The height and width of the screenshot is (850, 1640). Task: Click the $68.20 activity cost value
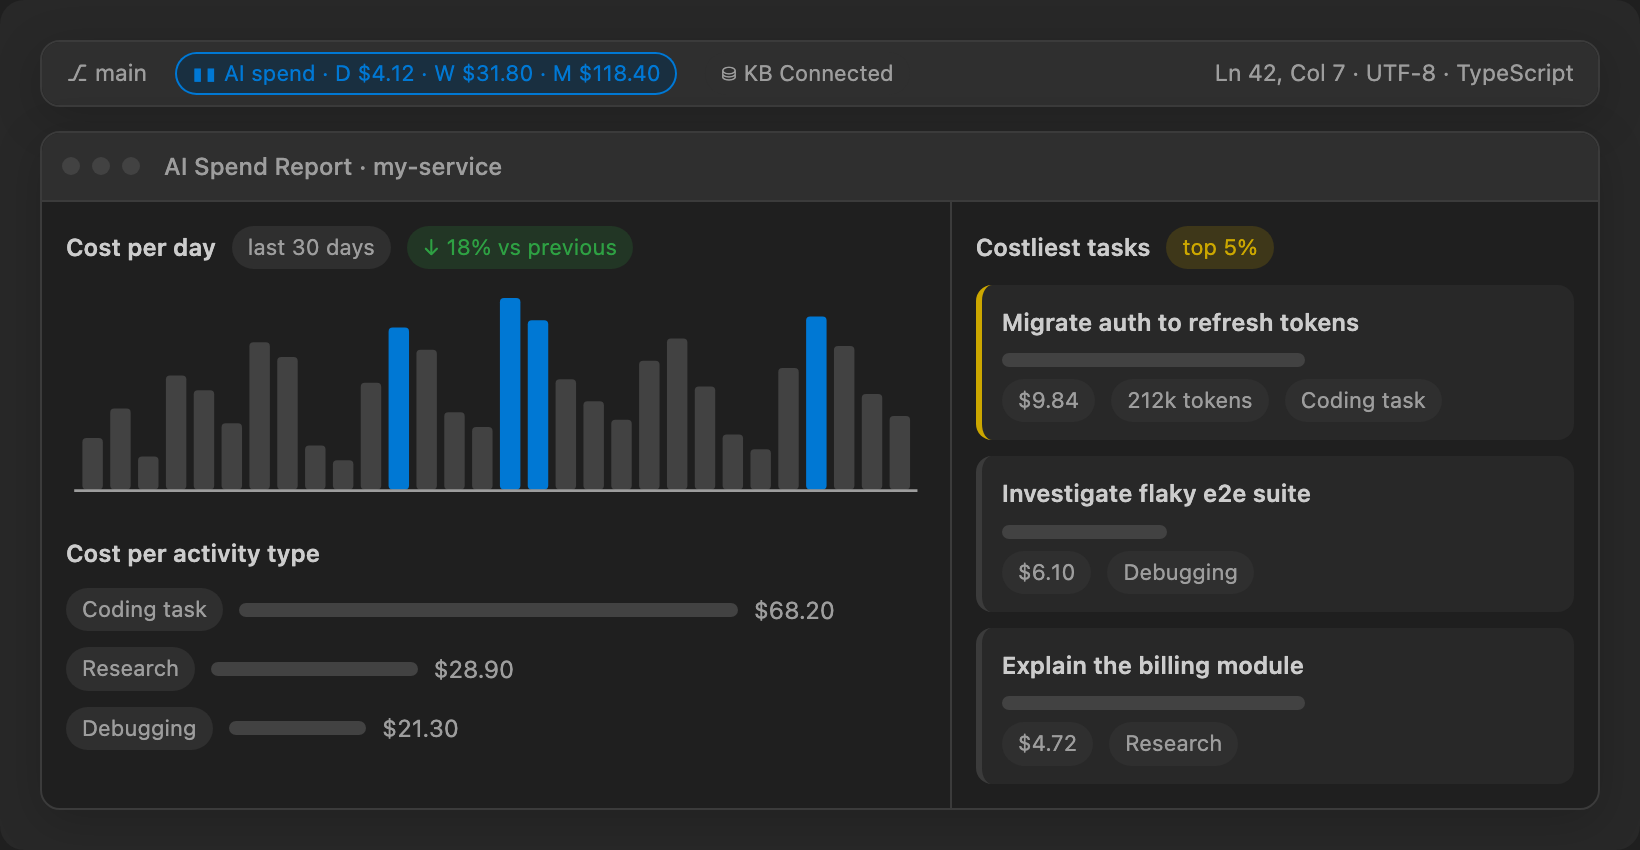(794, 611)
